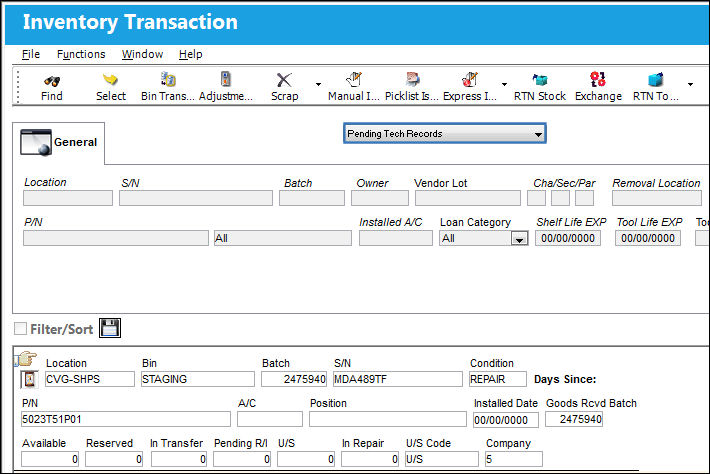The image size is (710, 474).
Task: Click the record detail icon beside CVG-SHPS
Action: pos(29,379)
